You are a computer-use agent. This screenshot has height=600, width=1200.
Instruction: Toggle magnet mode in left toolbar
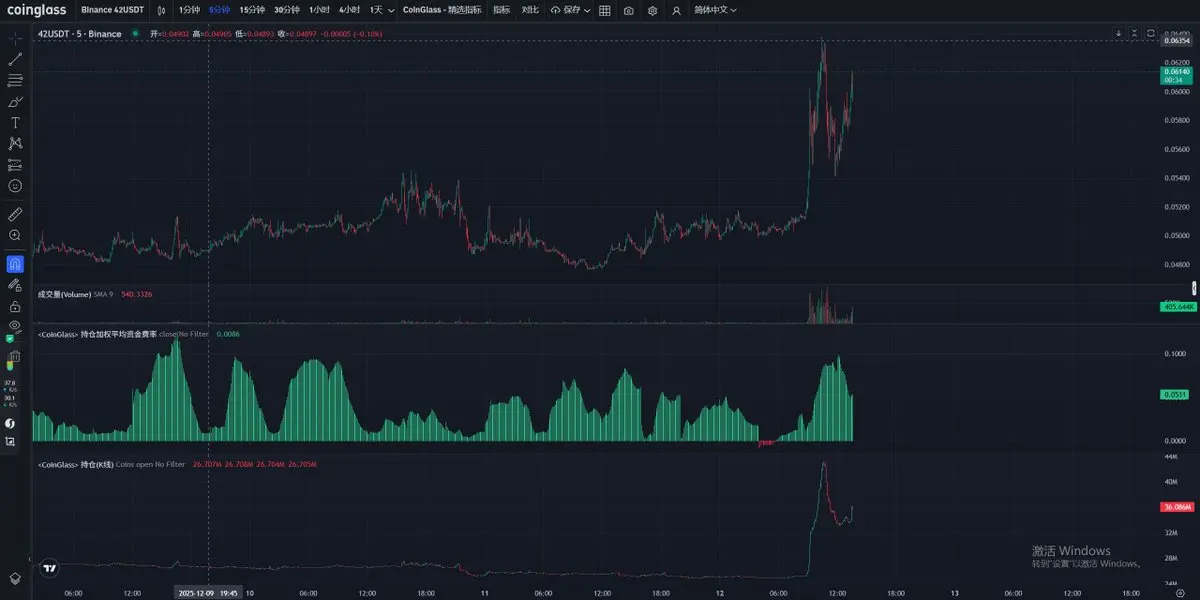tap(15, 264)
